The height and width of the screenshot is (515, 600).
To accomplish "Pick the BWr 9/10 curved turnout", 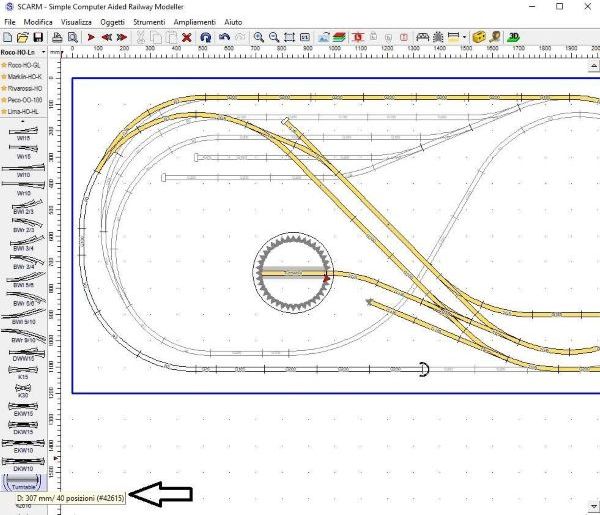I will [x=23, y=335].
